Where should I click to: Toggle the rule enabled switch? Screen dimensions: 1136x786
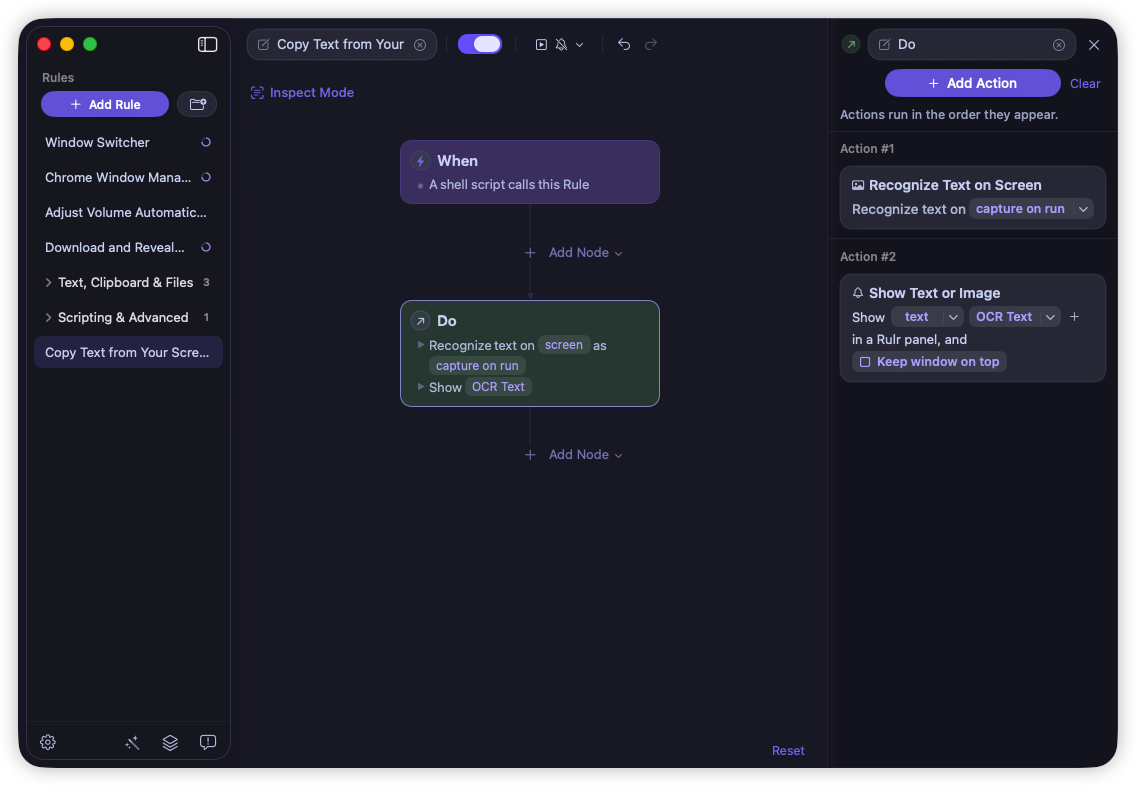click(x=480, y=44)
